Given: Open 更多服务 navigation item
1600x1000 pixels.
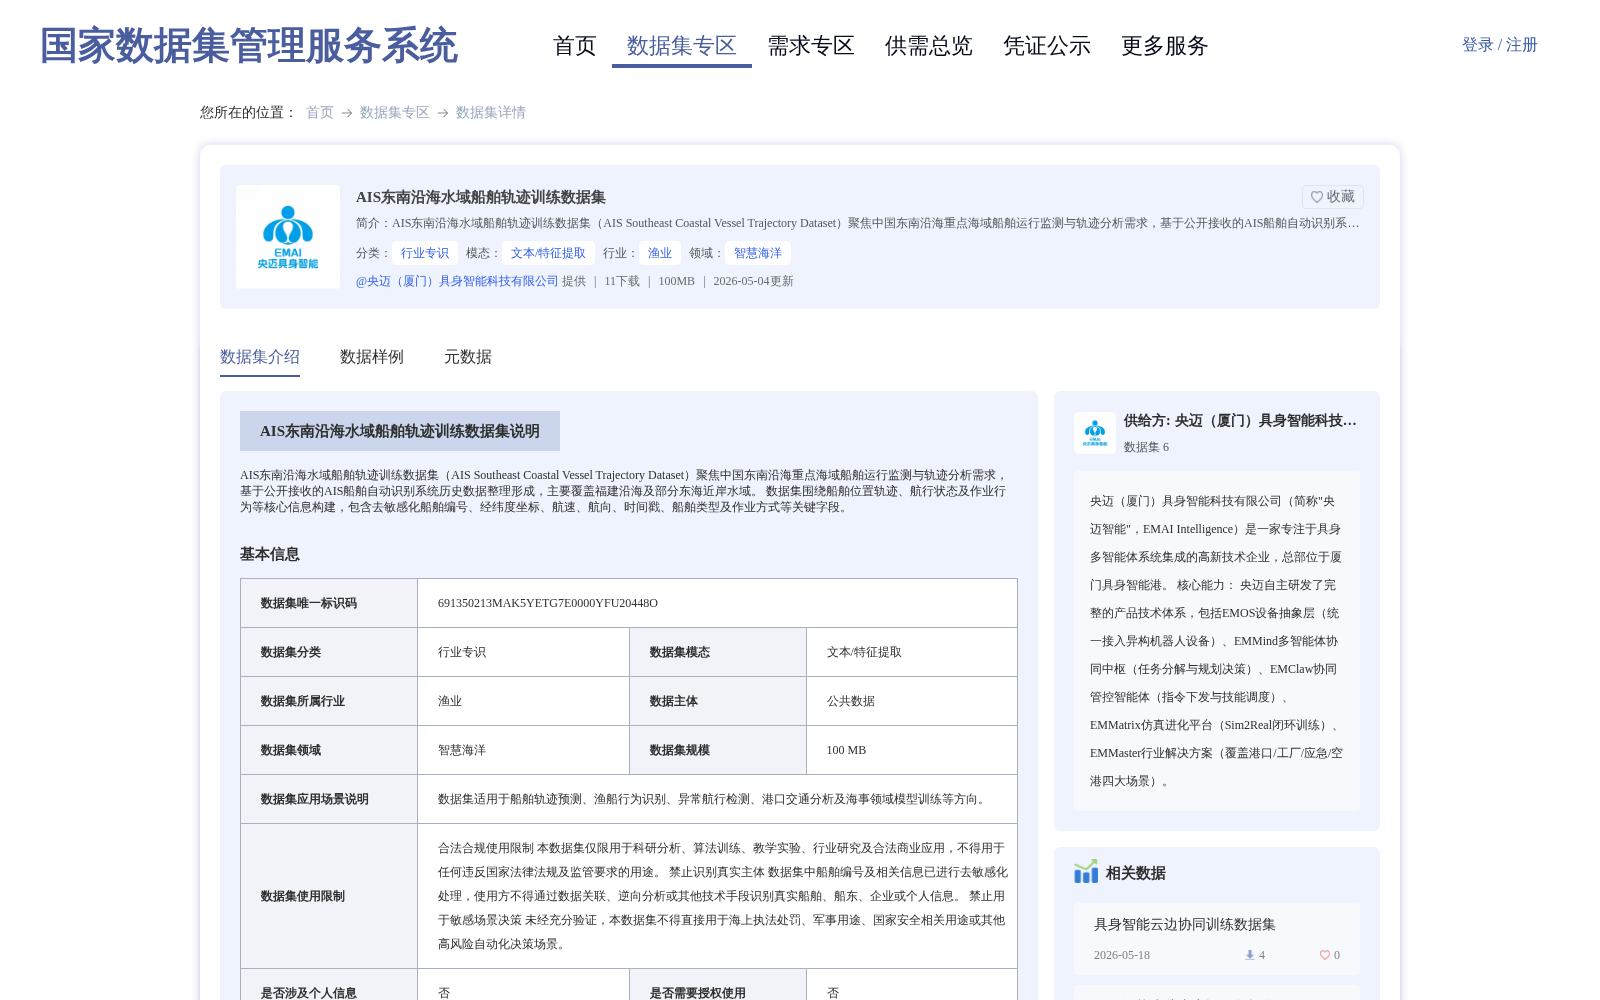Looking at the screenshot, I should pos(1165,46).
